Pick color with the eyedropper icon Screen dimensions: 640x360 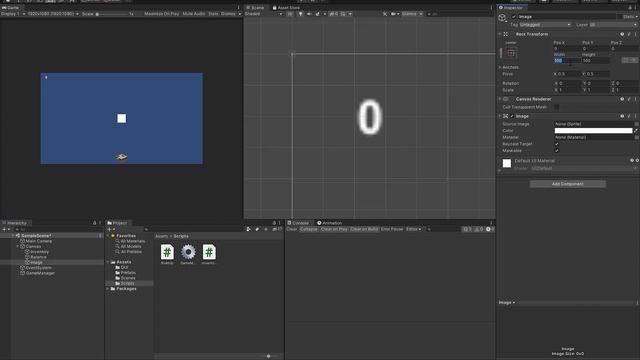636,131
